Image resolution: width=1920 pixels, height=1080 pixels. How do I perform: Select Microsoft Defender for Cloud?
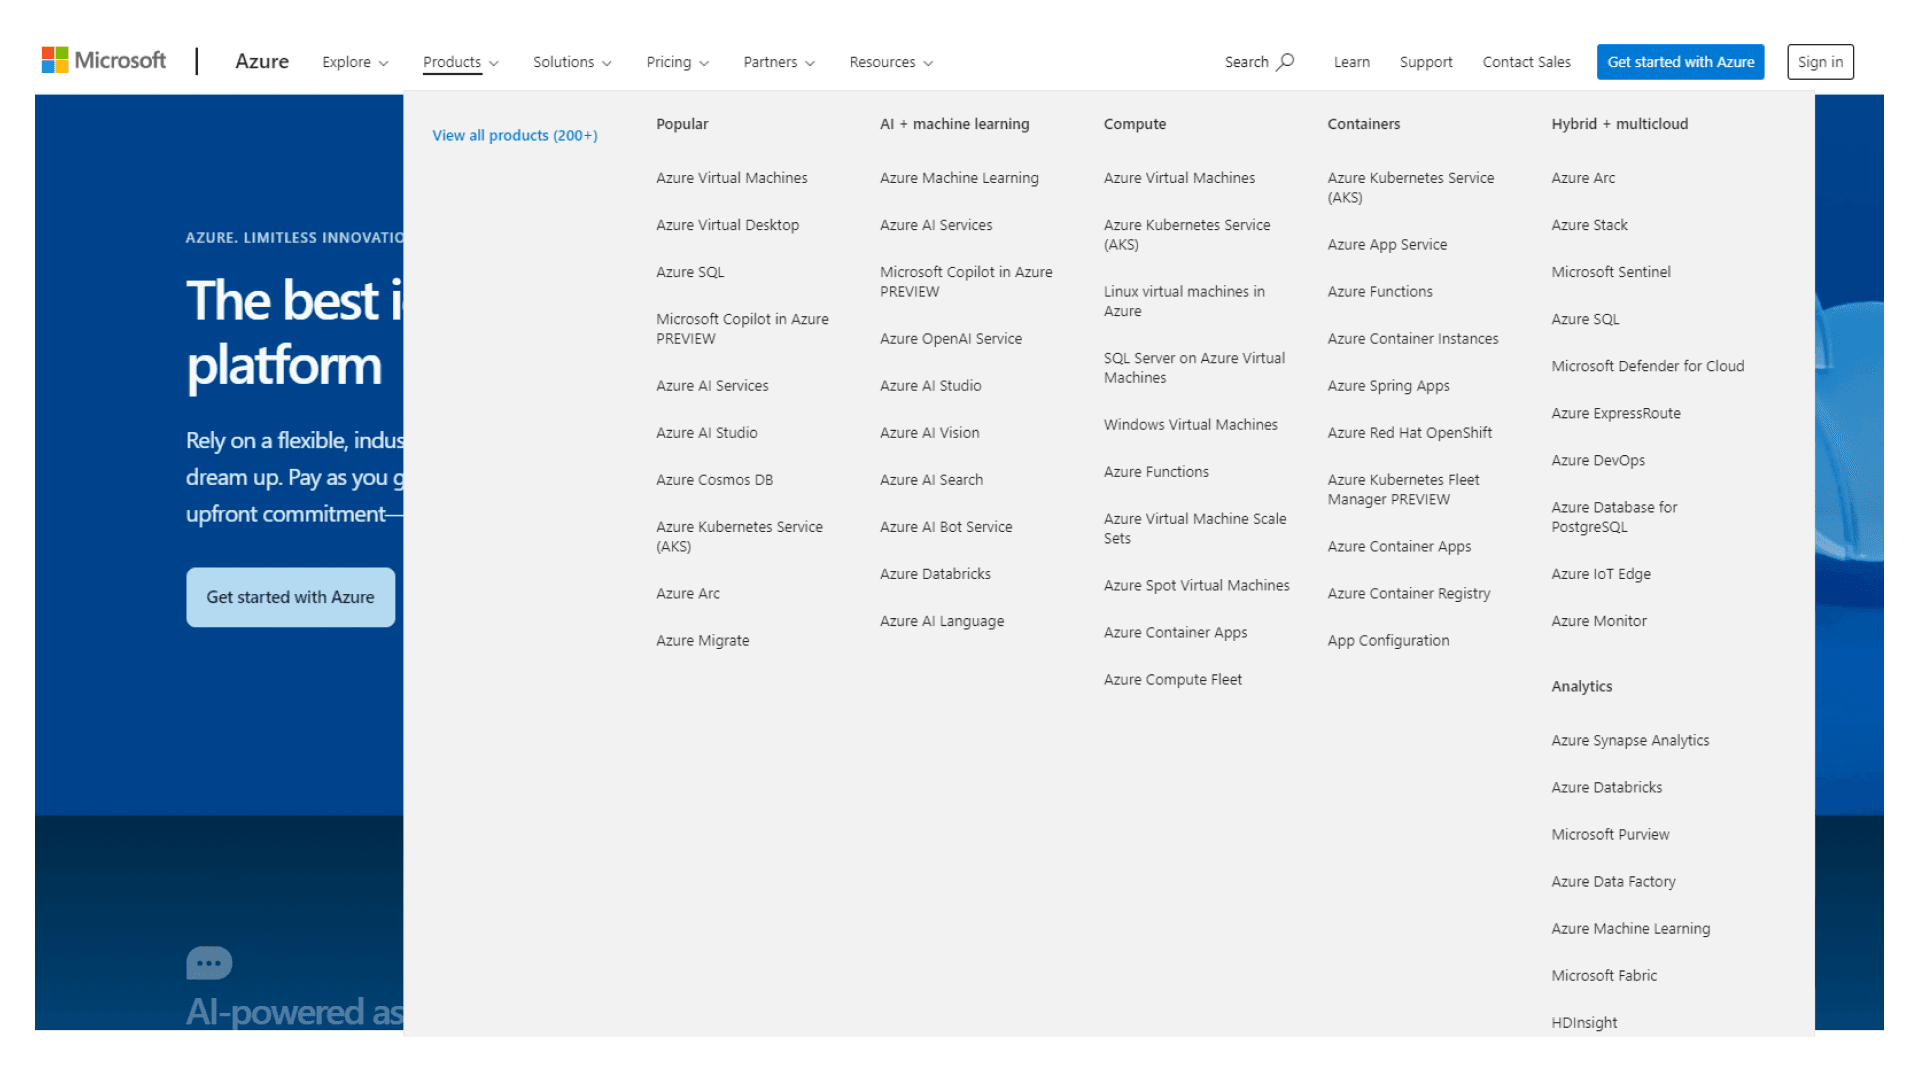tap(1647, 366)
